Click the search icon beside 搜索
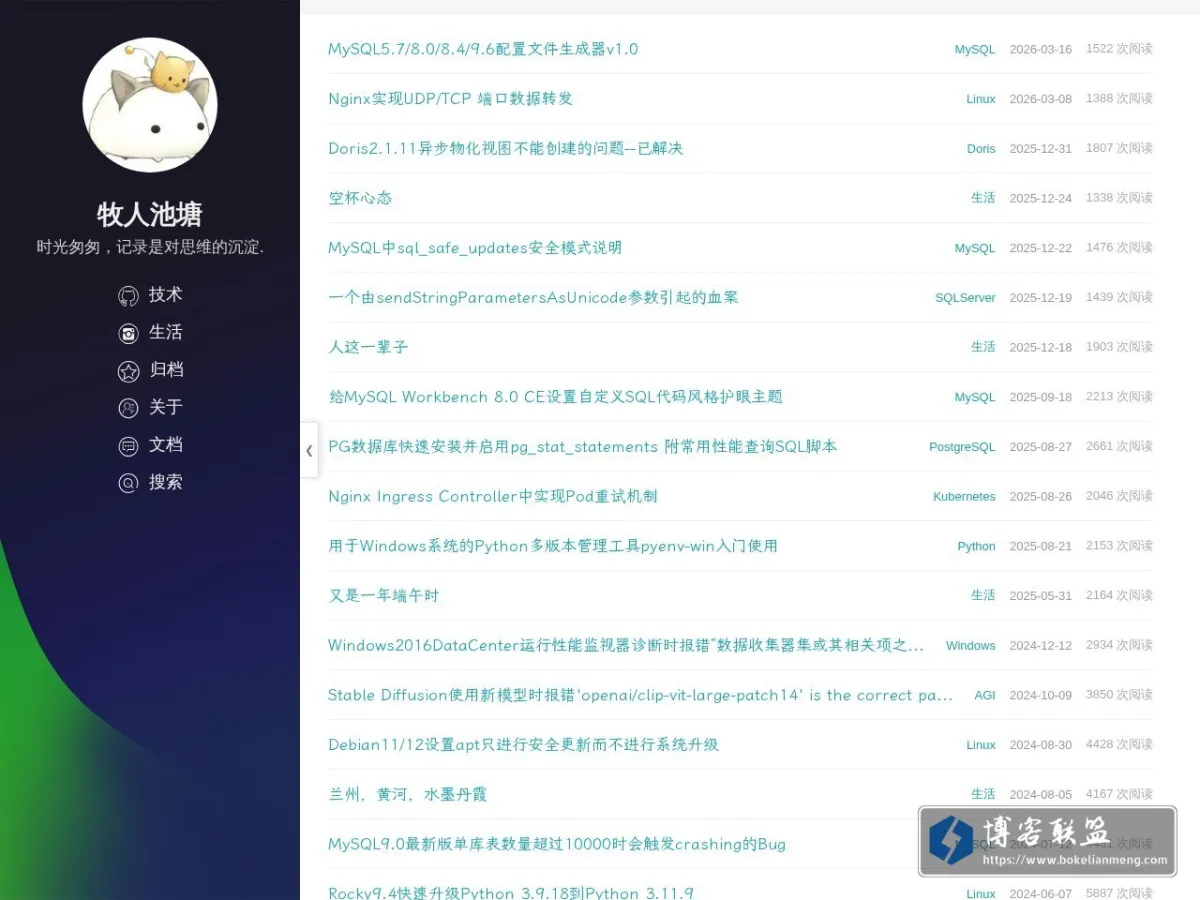 (128, 483)
